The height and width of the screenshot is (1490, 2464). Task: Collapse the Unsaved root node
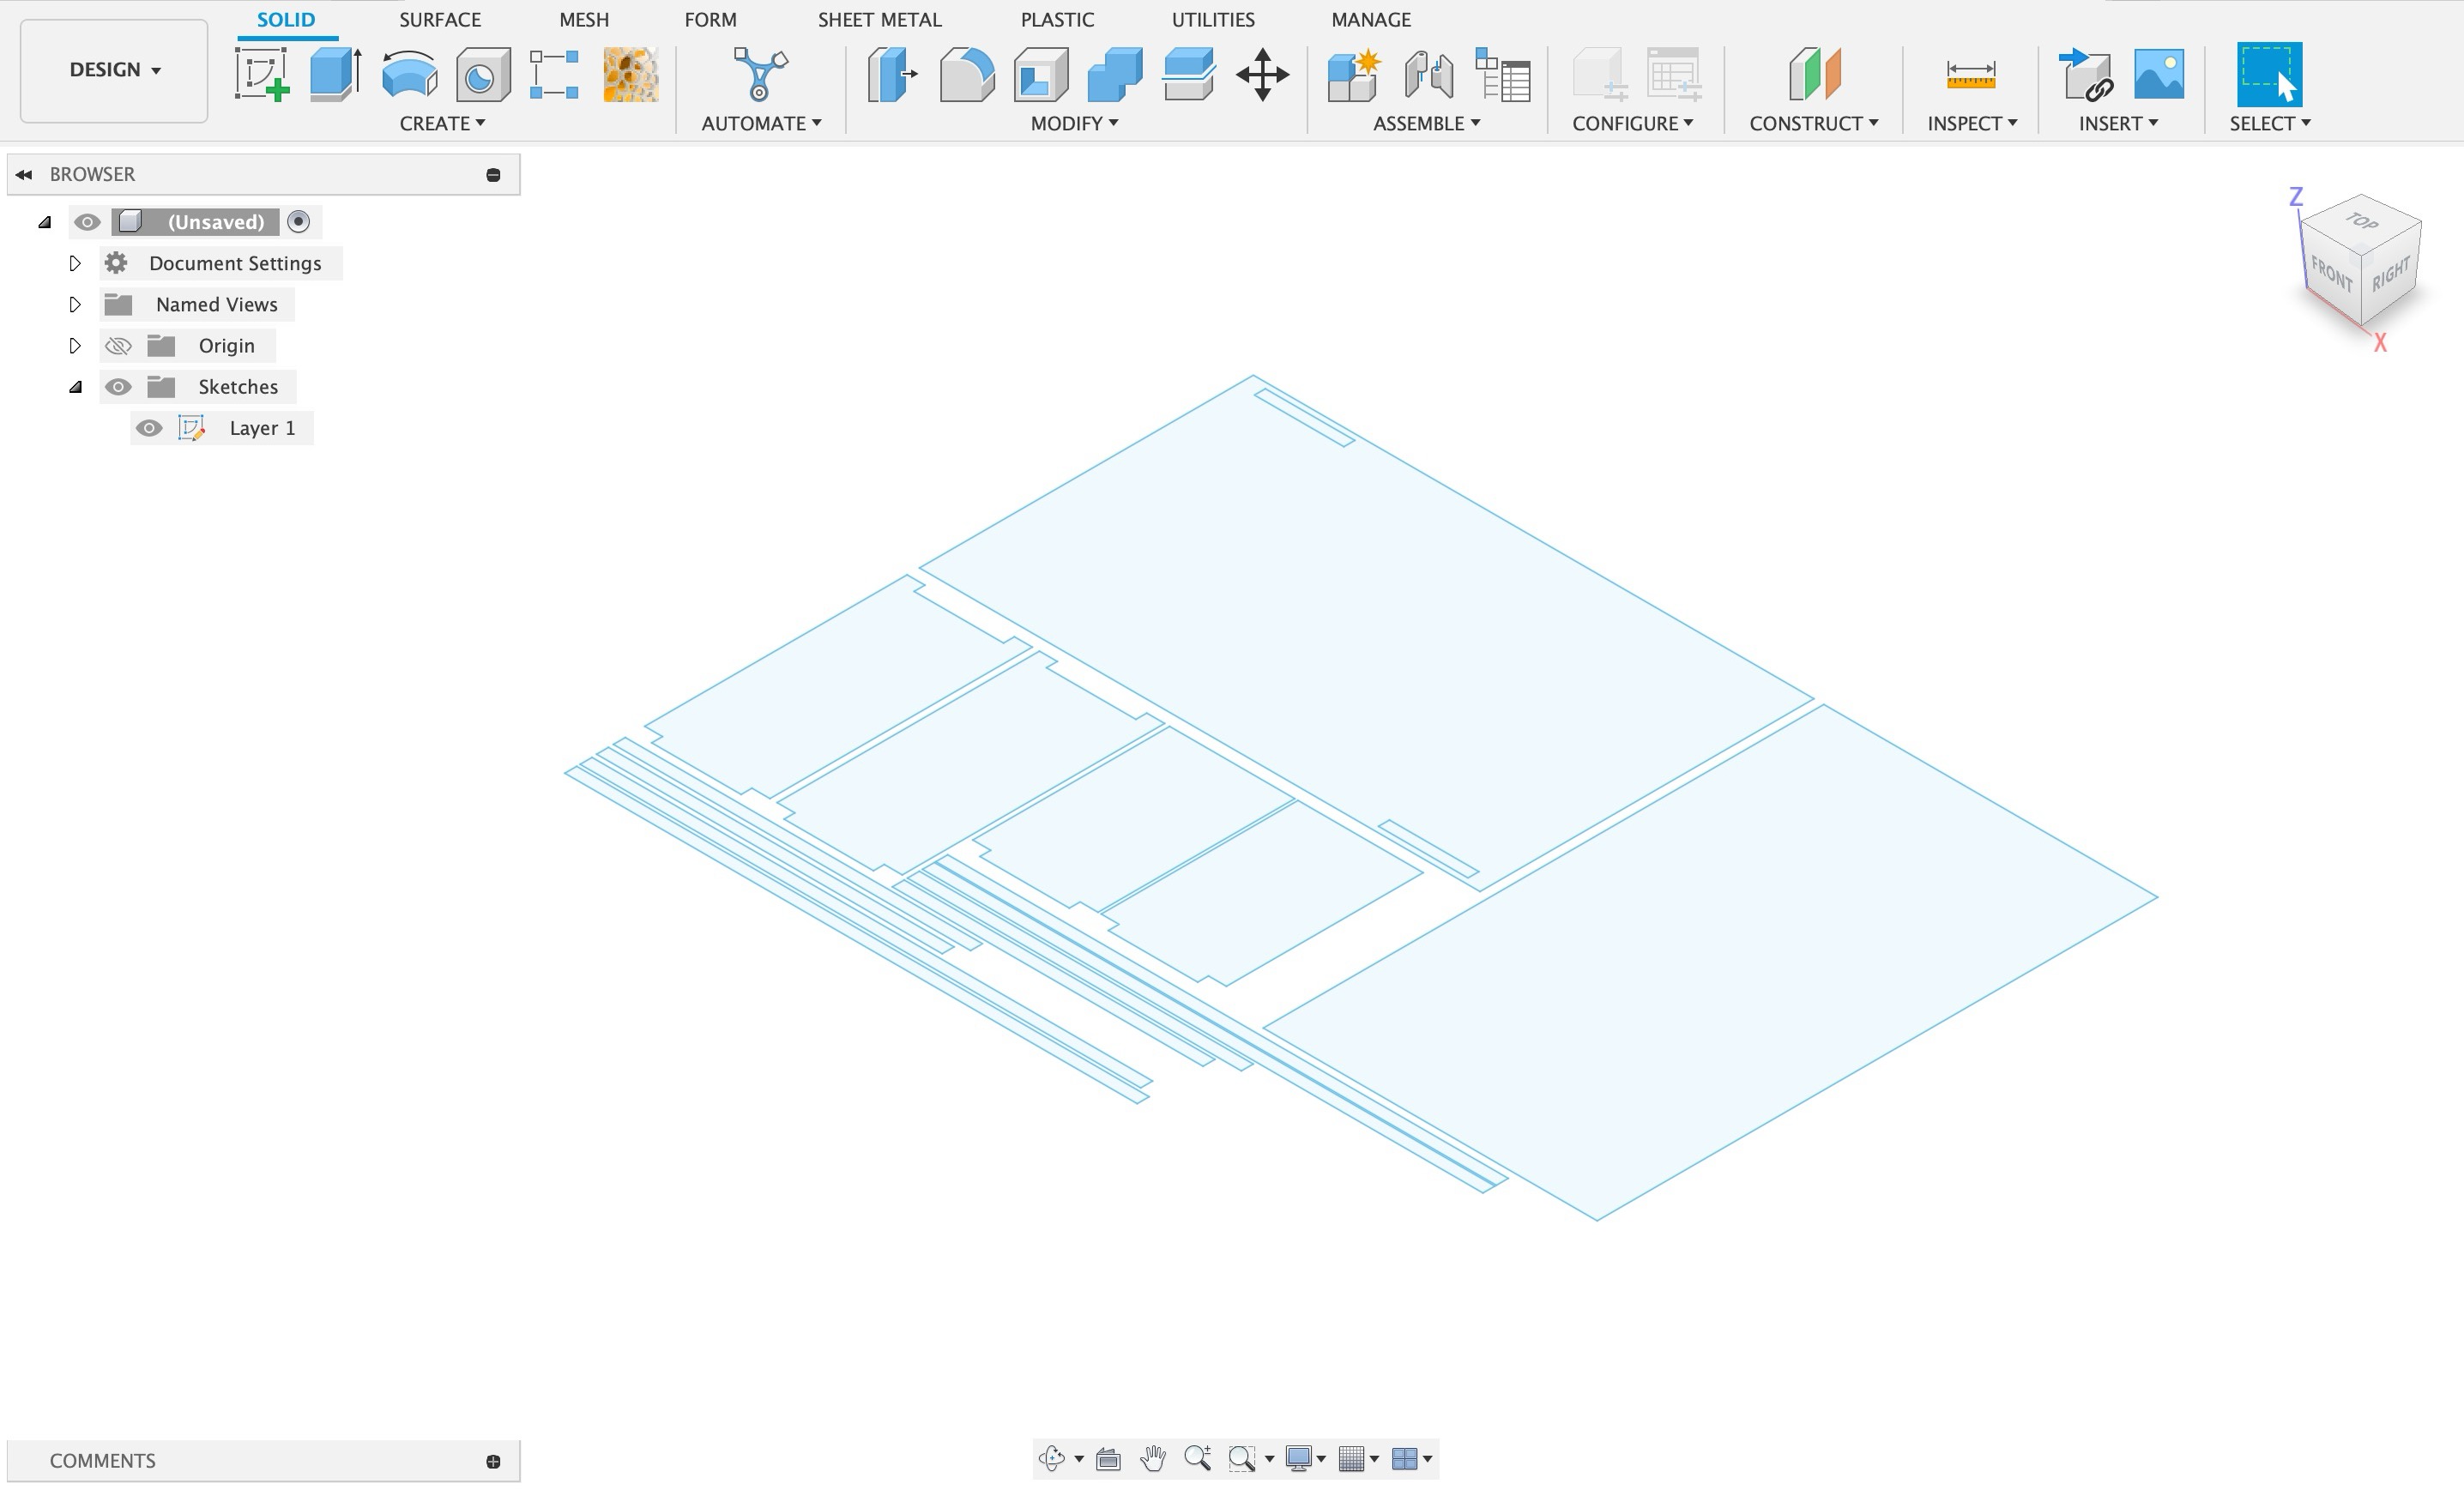click(x=45, y=222)
